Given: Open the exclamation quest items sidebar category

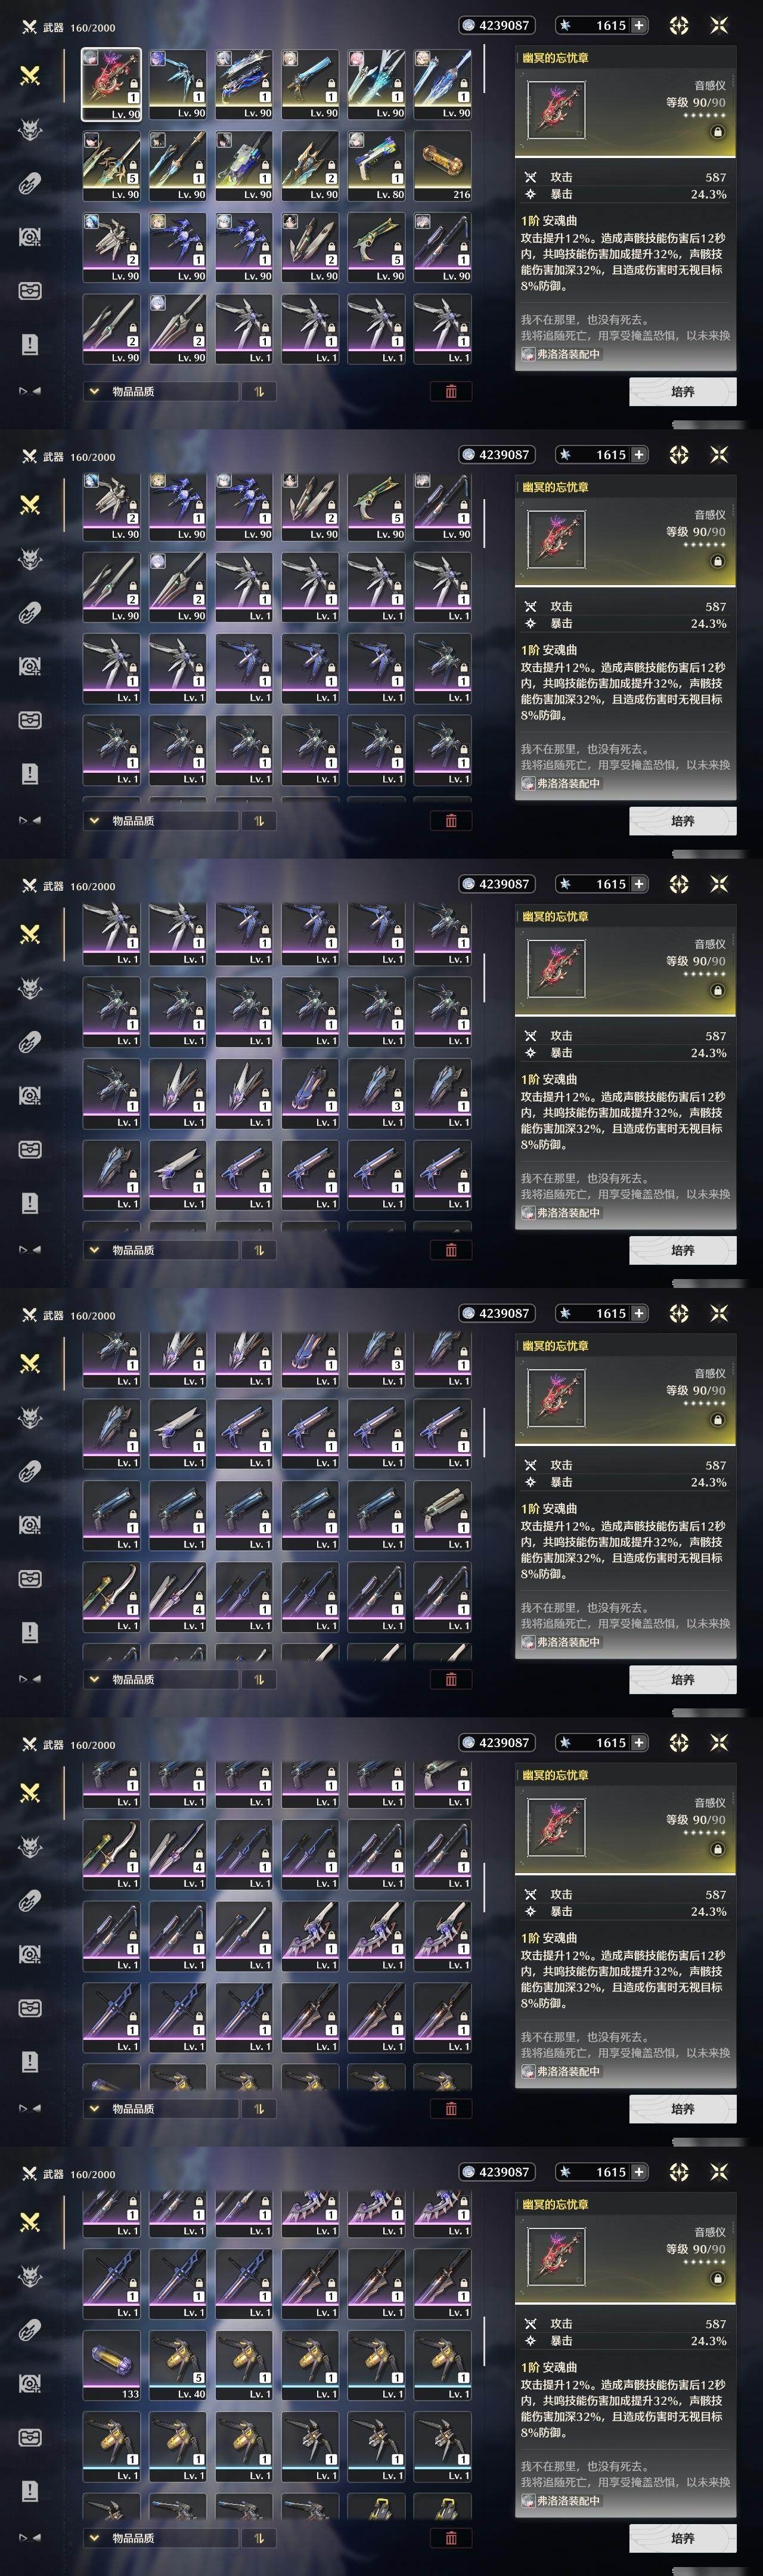Looking at the screenshot, I should coord(30,345).
